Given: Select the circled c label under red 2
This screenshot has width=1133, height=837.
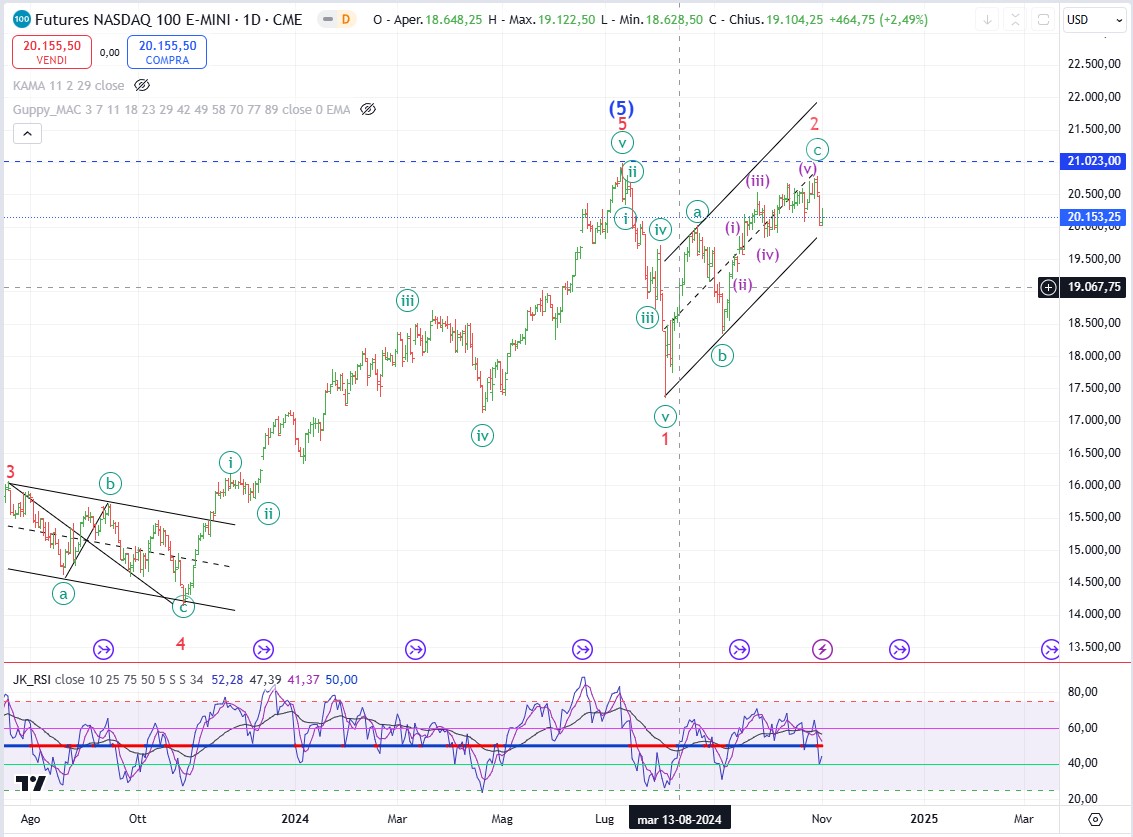Looking at the screenshot, I should 817,150.
